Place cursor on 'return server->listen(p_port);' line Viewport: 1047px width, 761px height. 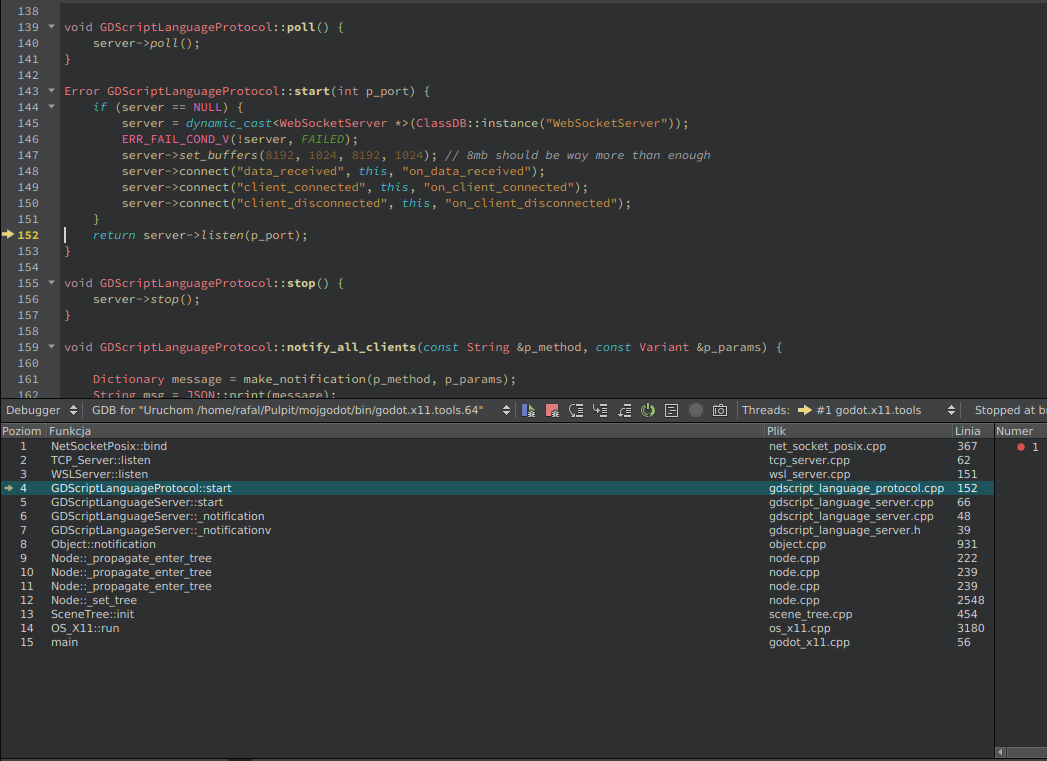tap(200, 235)
